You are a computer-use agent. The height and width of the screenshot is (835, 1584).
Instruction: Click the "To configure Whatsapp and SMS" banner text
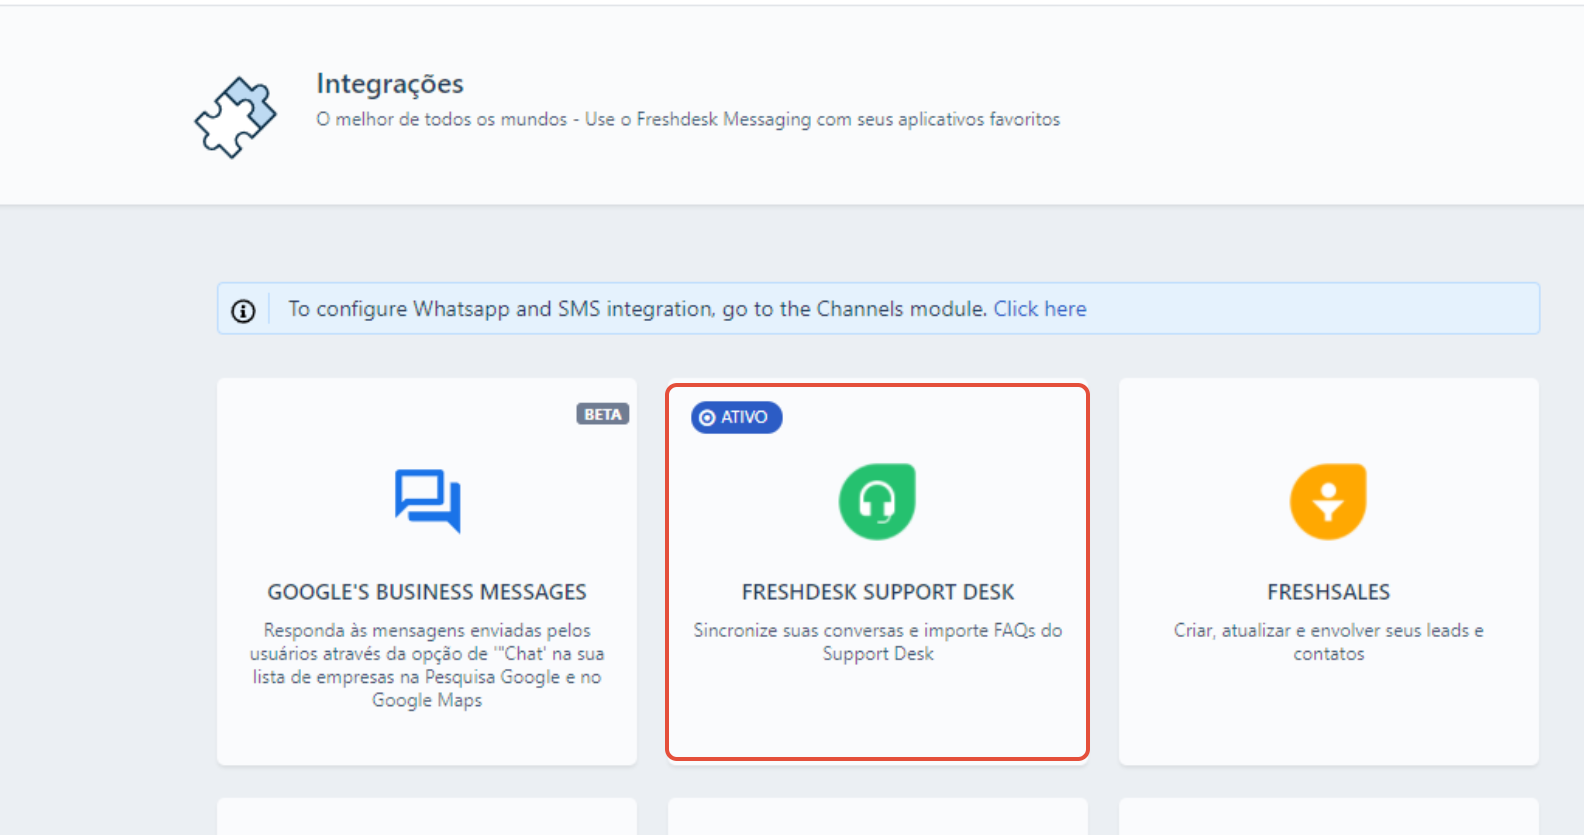click(x=638, y=309)
